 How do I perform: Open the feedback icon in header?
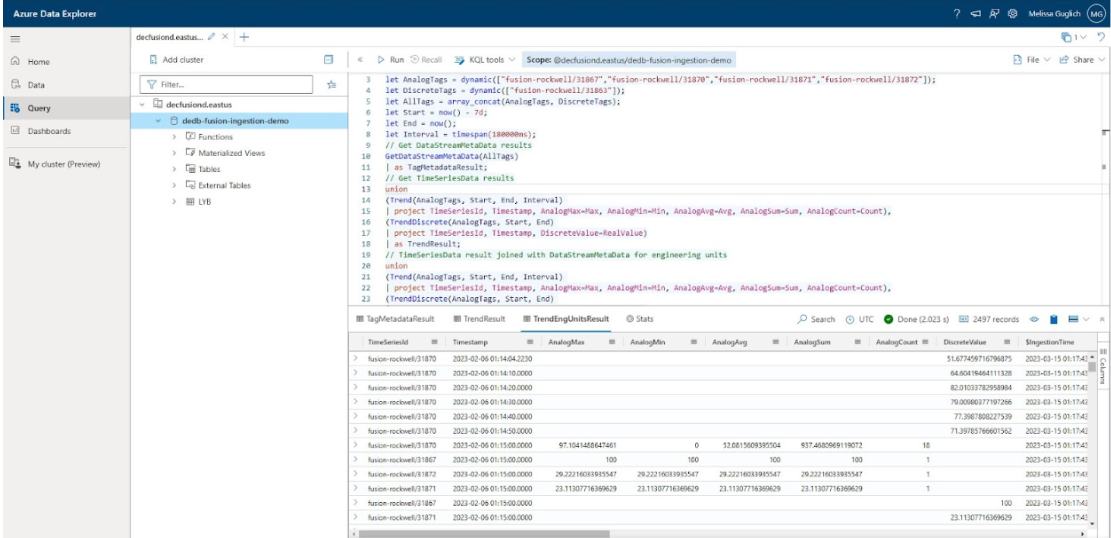pyautogui.click(x=995, y=13)
